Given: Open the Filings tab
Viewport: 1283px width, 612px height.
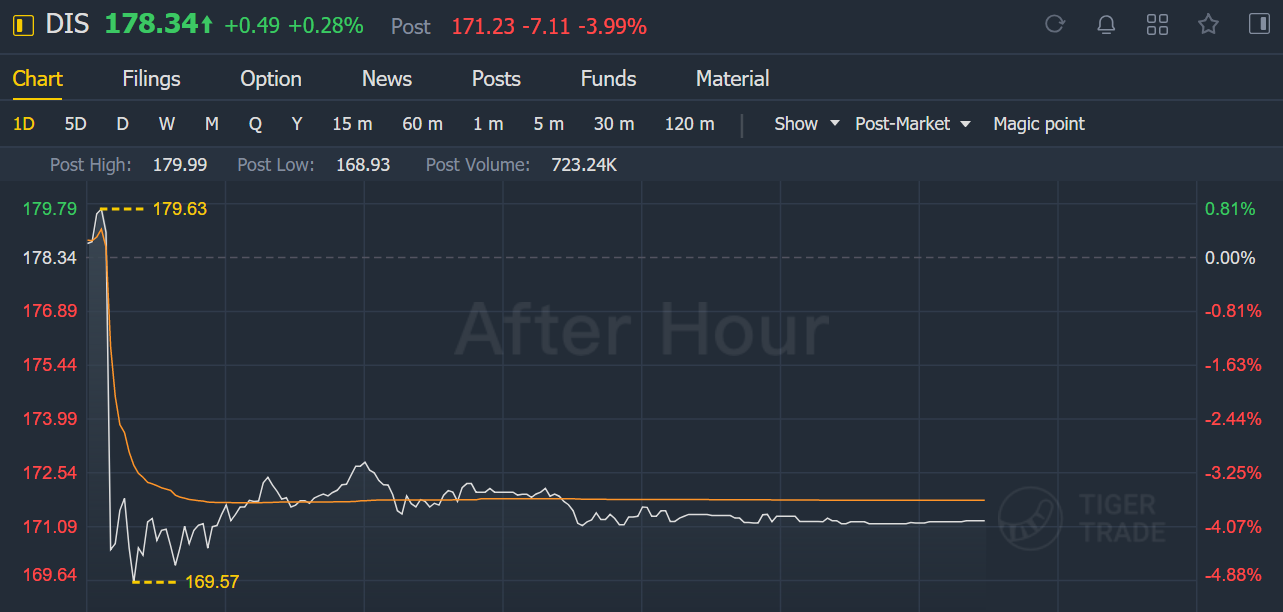Looking at the screenshot, I should (152, 79).
